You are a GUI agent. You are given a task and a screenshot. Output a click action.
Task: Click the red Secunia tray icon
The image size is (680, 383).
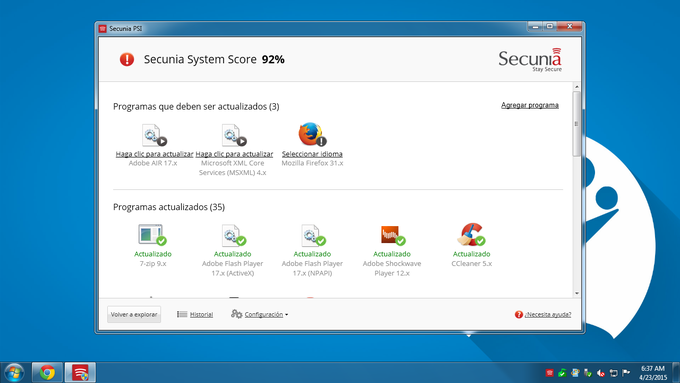[549, 373]
